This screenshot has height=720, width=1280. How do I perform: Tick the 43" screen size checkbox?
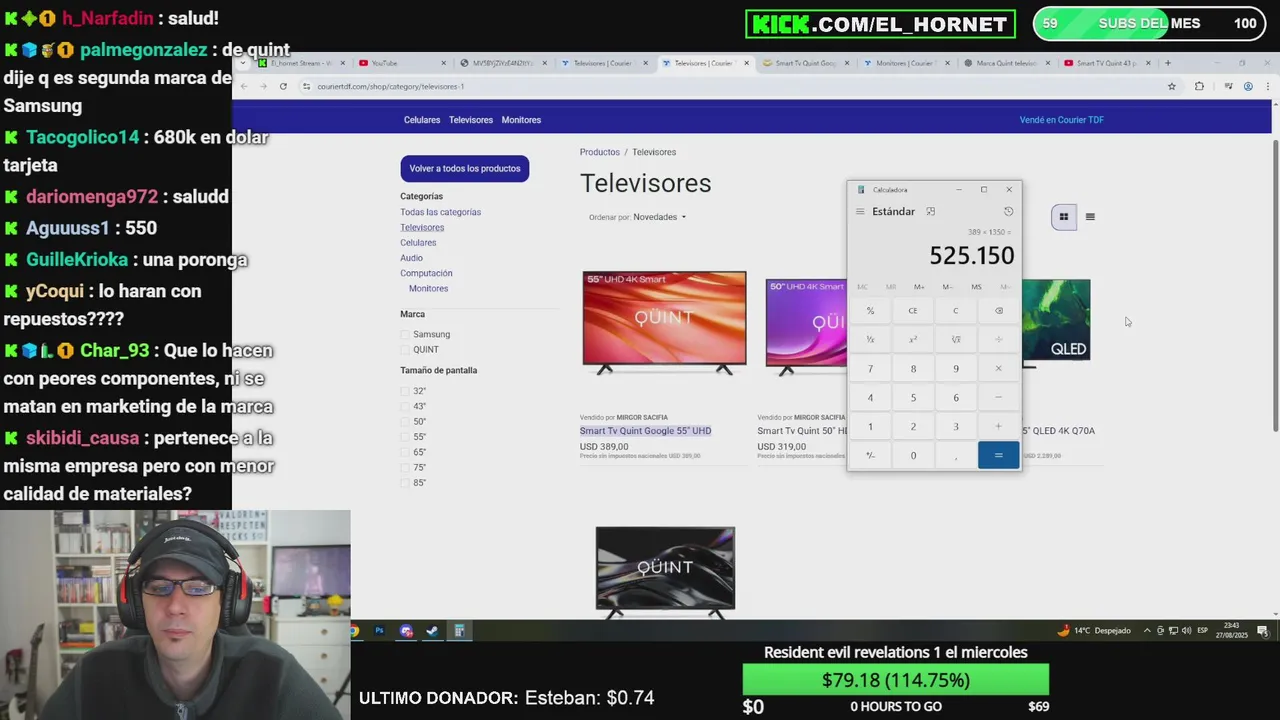(x=405, y=407)
